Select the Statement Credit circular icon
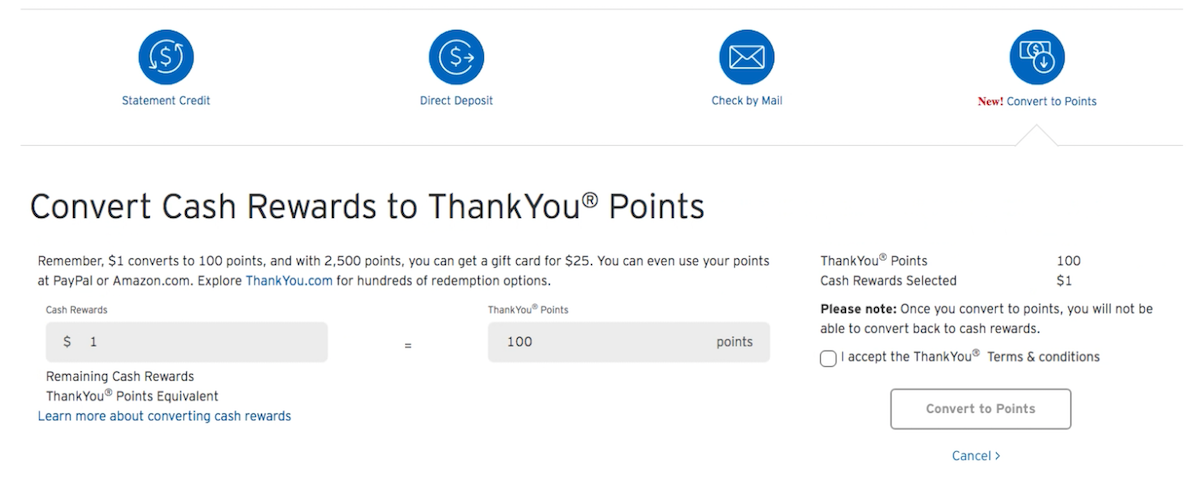This screenshot has height=478, width=1200. (166, 57)
